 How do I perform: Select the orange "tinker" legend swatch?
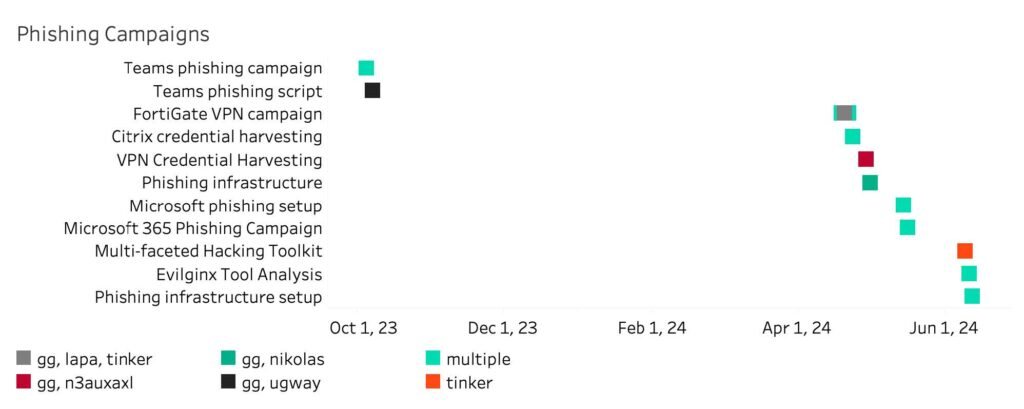click(433, 382)
